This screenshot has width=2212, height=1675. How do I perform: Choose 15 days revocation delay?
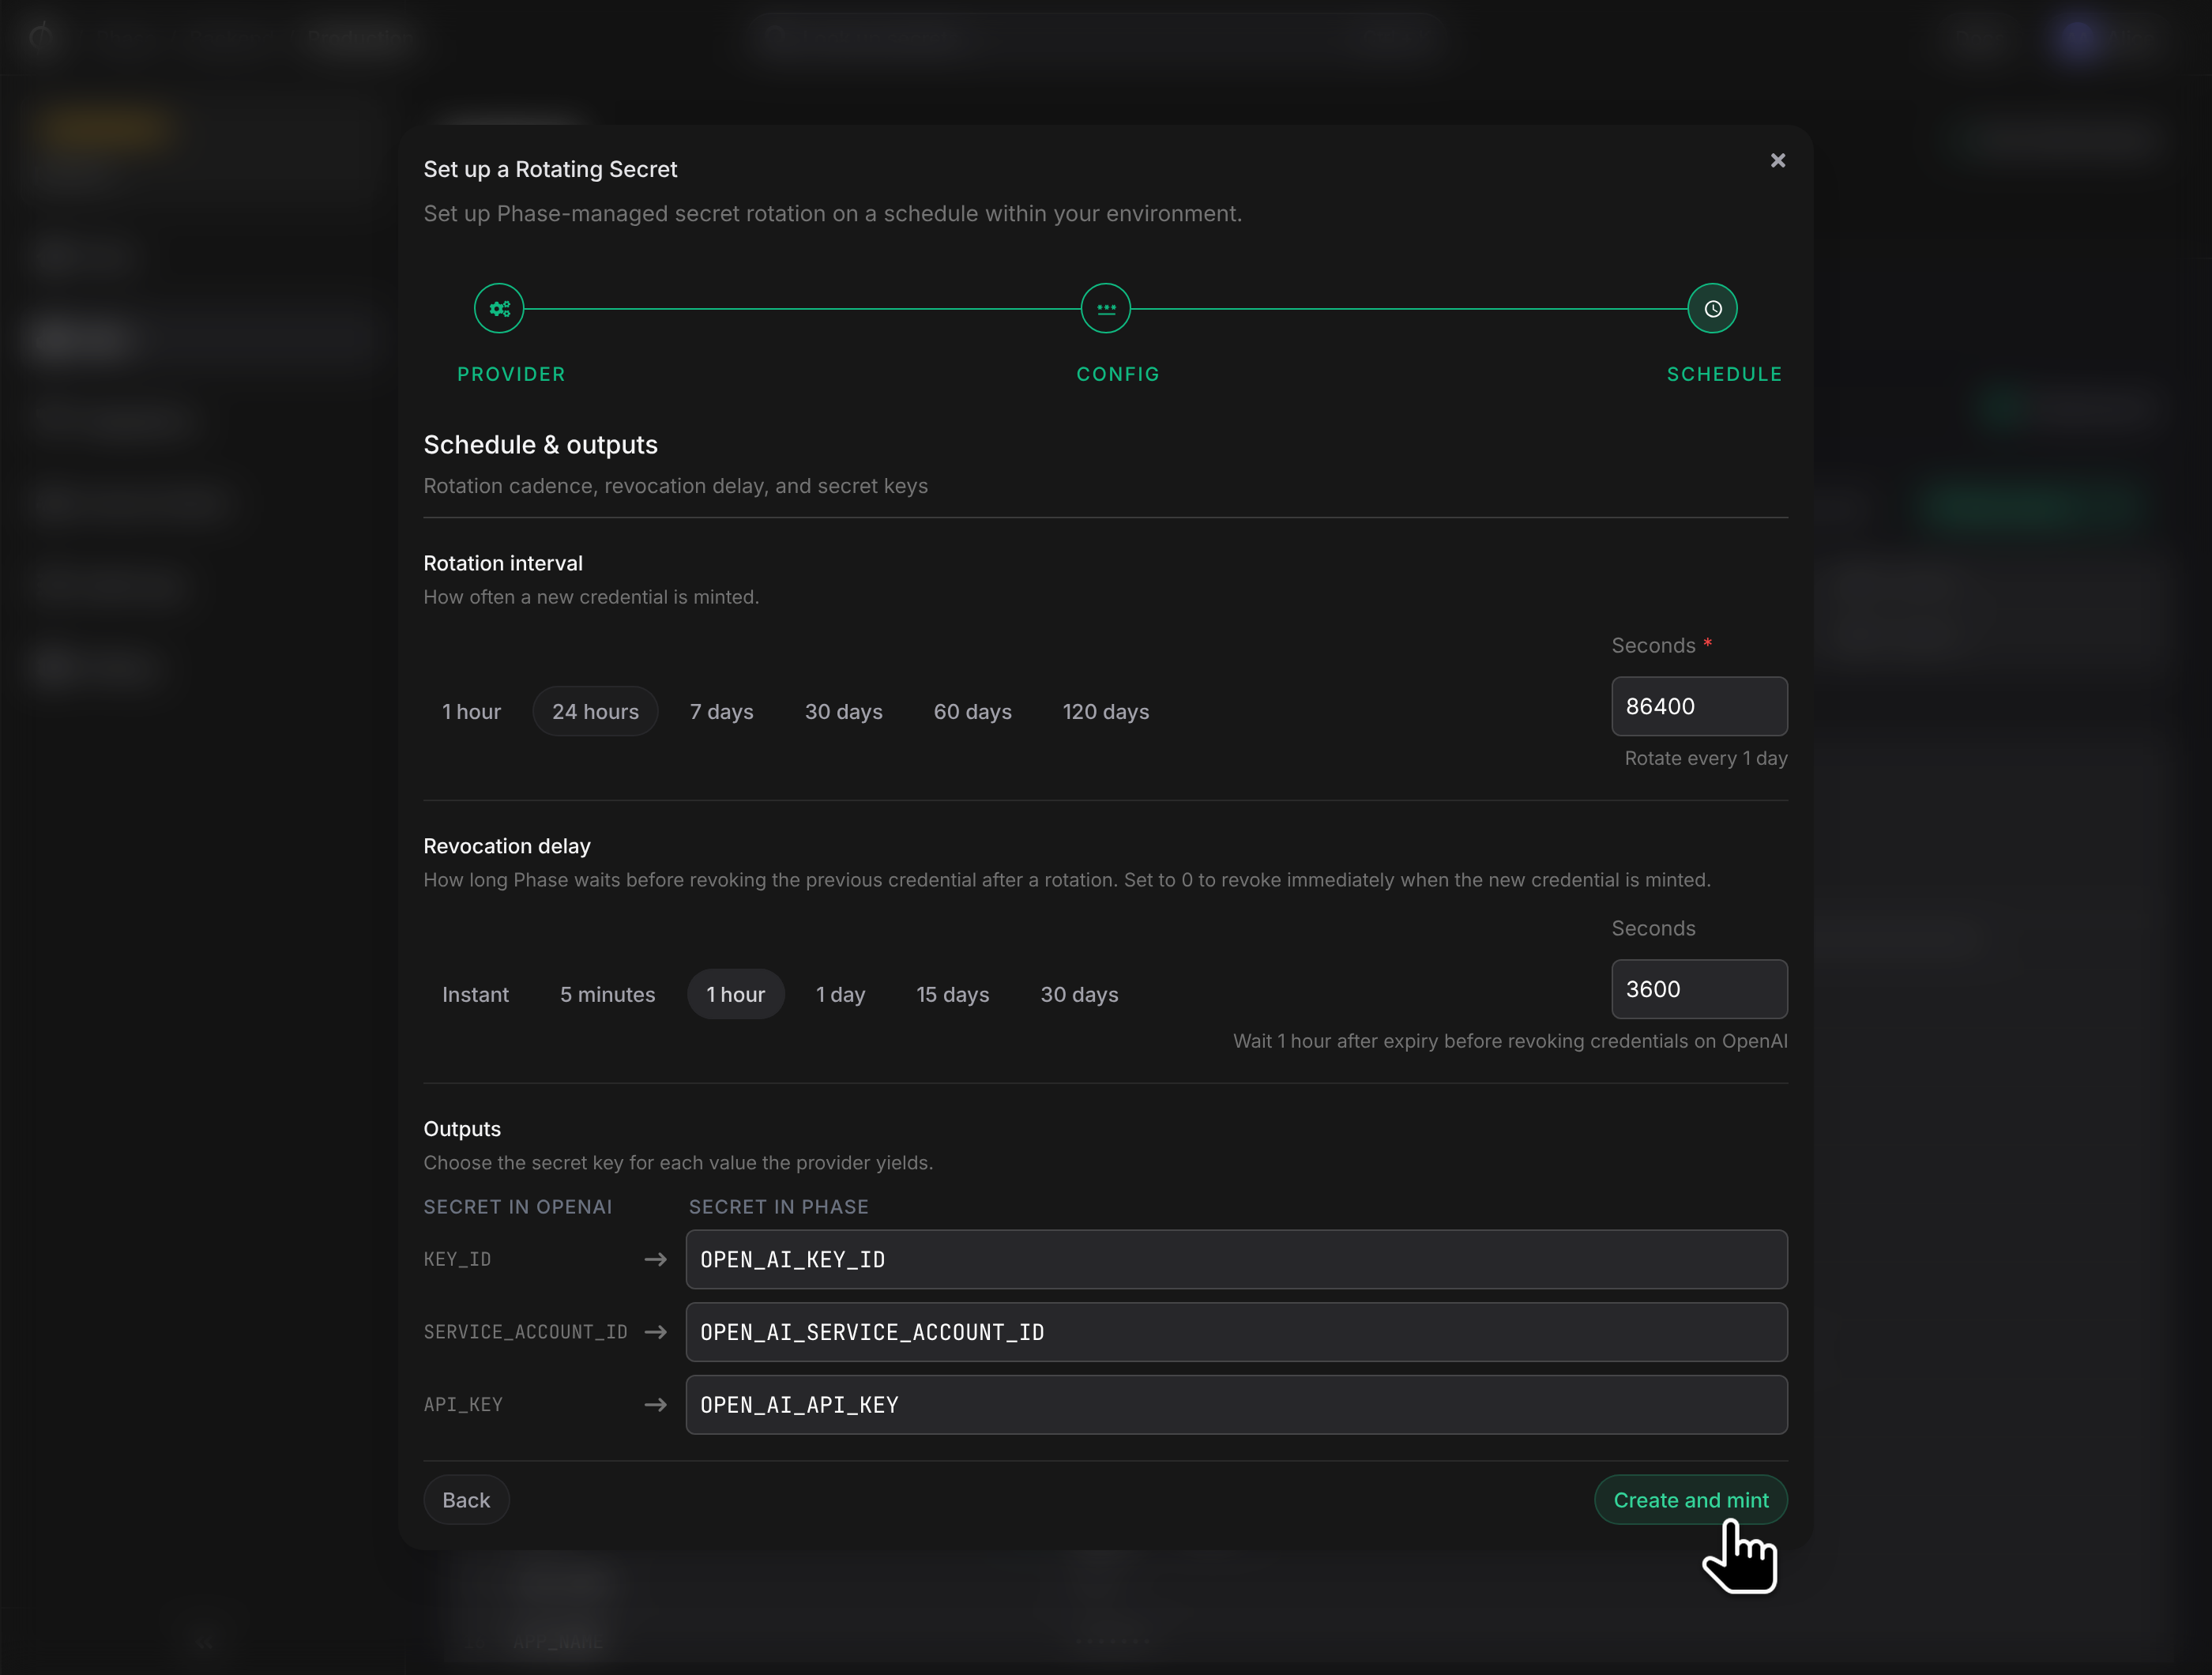click(x=952, y=994)
